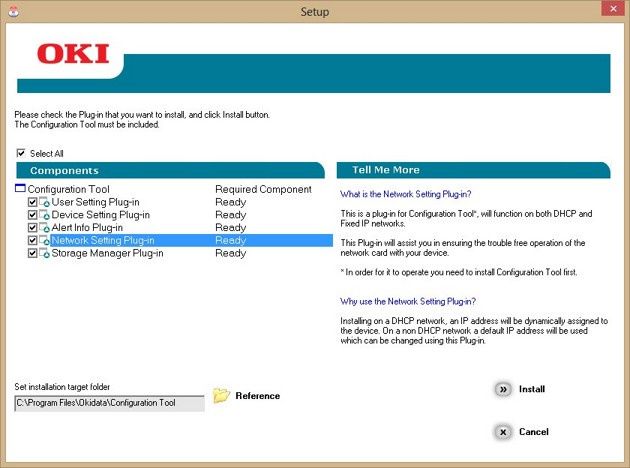Click the installation target folder field
This screenshot has width=630, height=468.
pyautogui.click(x=109, y=403)
